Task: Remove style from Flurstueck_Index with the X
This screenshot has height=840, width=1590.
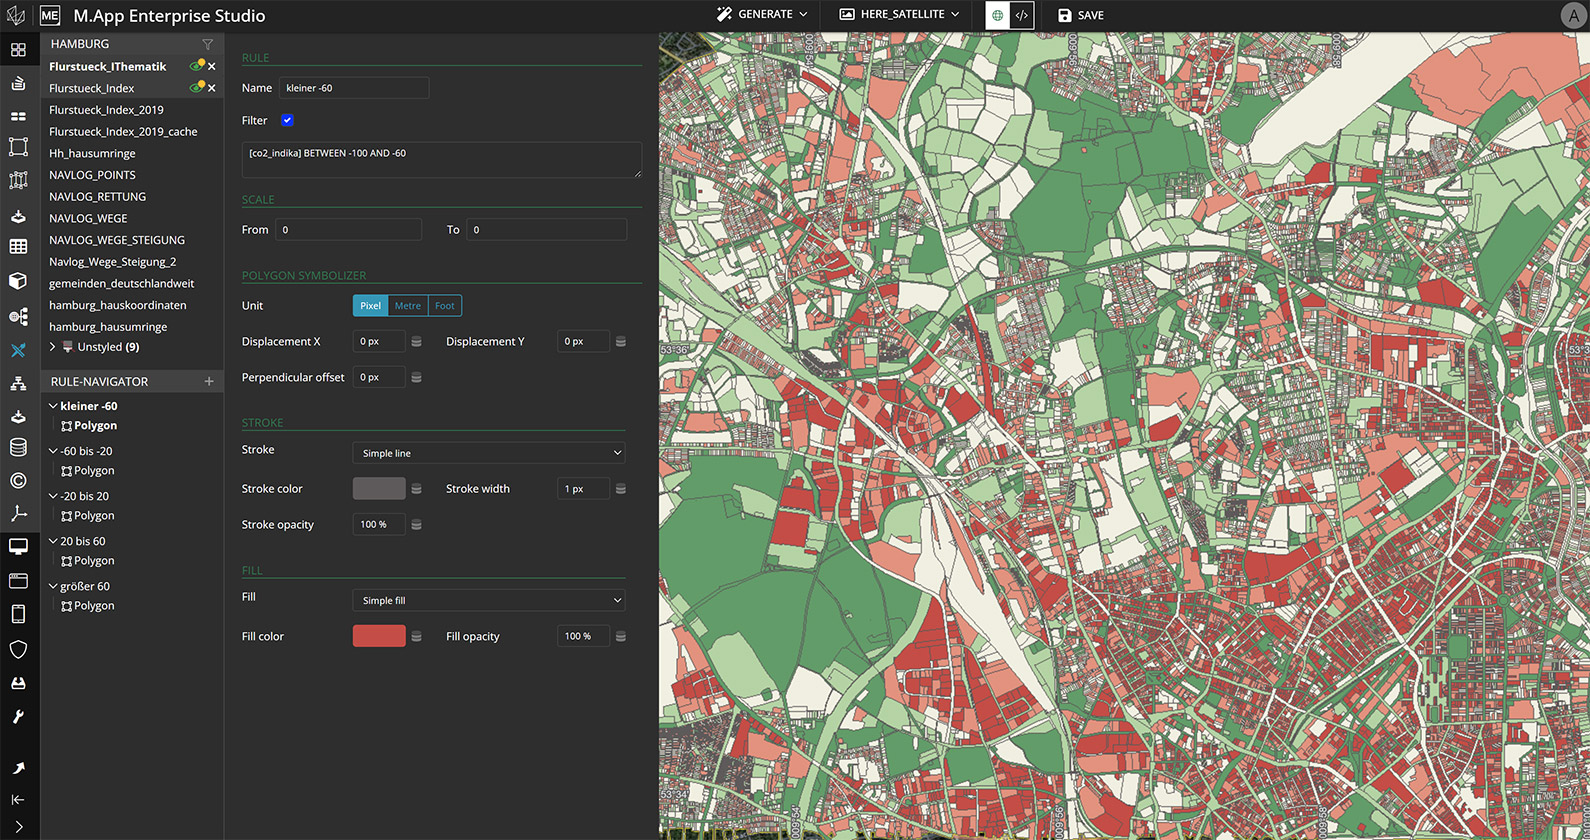Action: click(x=212, y=88)
